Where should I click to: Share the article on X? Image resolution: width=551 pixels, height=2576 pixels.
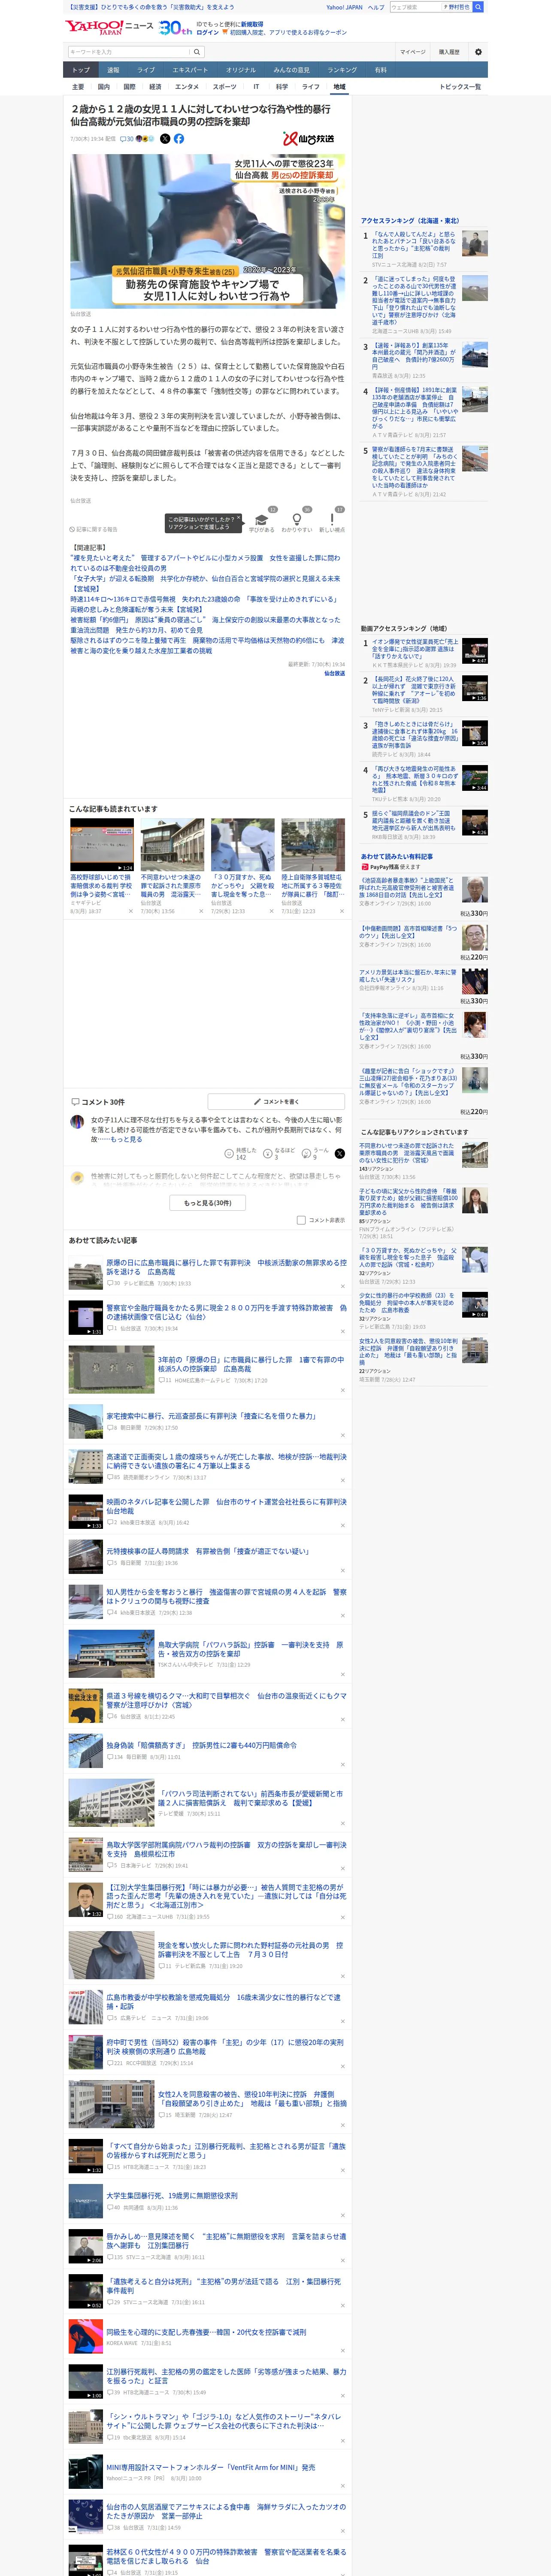coord(165,139)
